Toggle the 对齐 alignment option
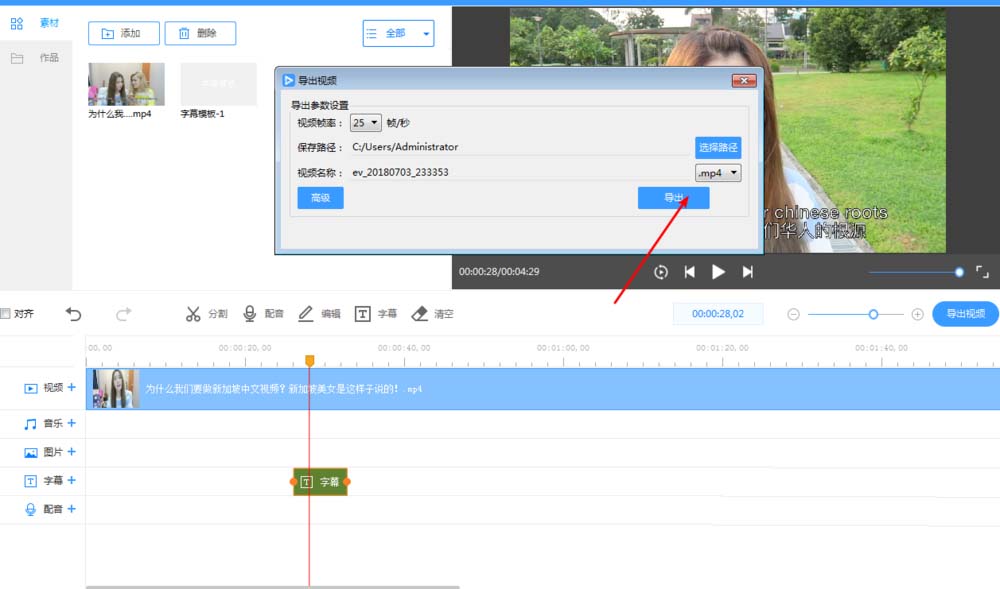 coord(18,313)
